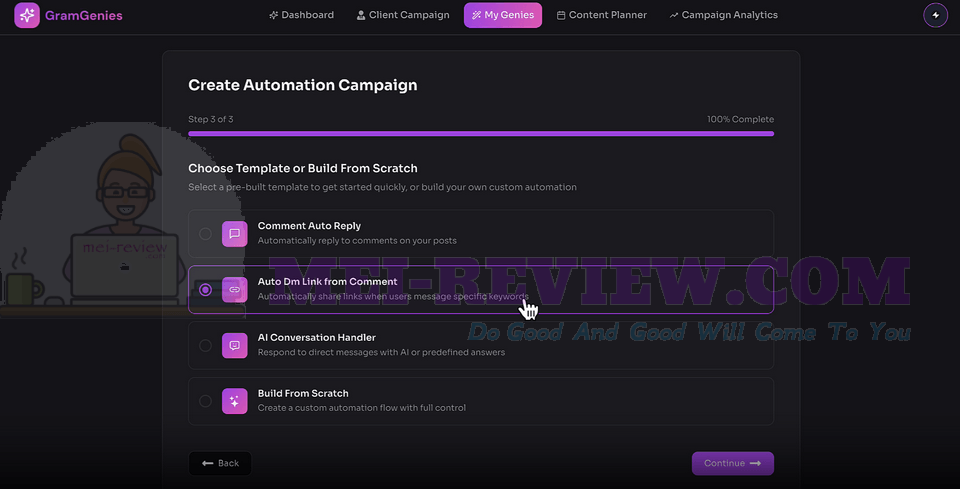Click the Comment Auto Reply title text
The image size is (960, 489).
(x=309, y=226)
